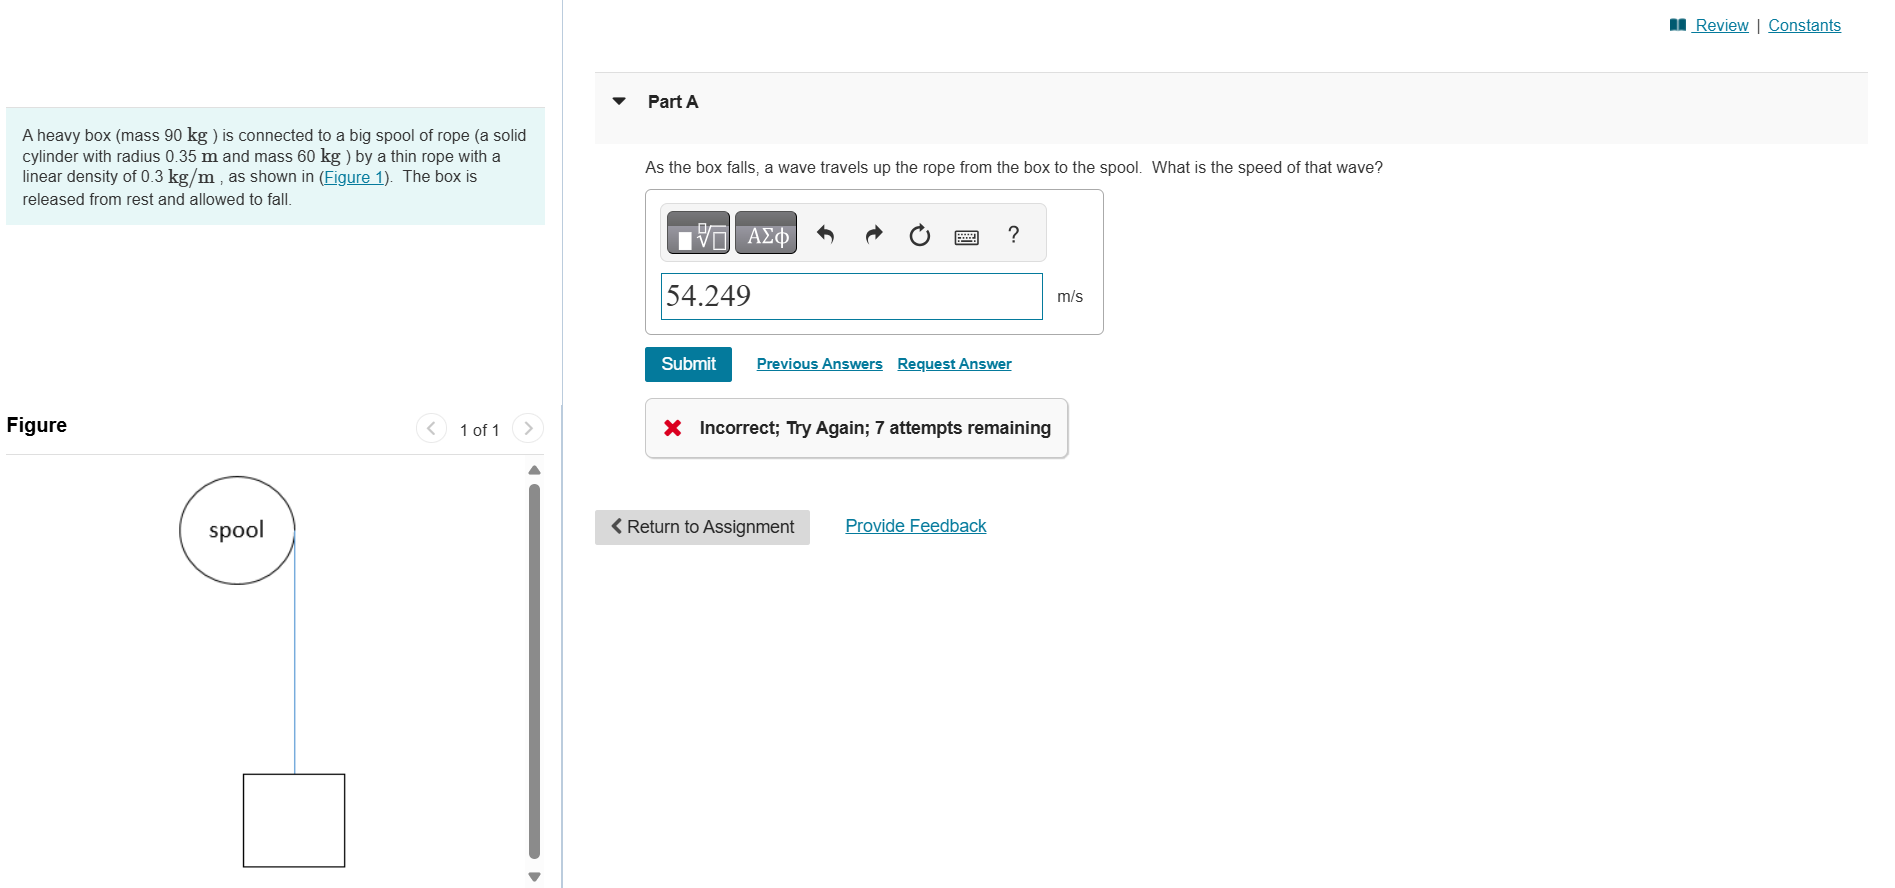
Task: Click the red X incorrect icon
Action: (673, 428)
